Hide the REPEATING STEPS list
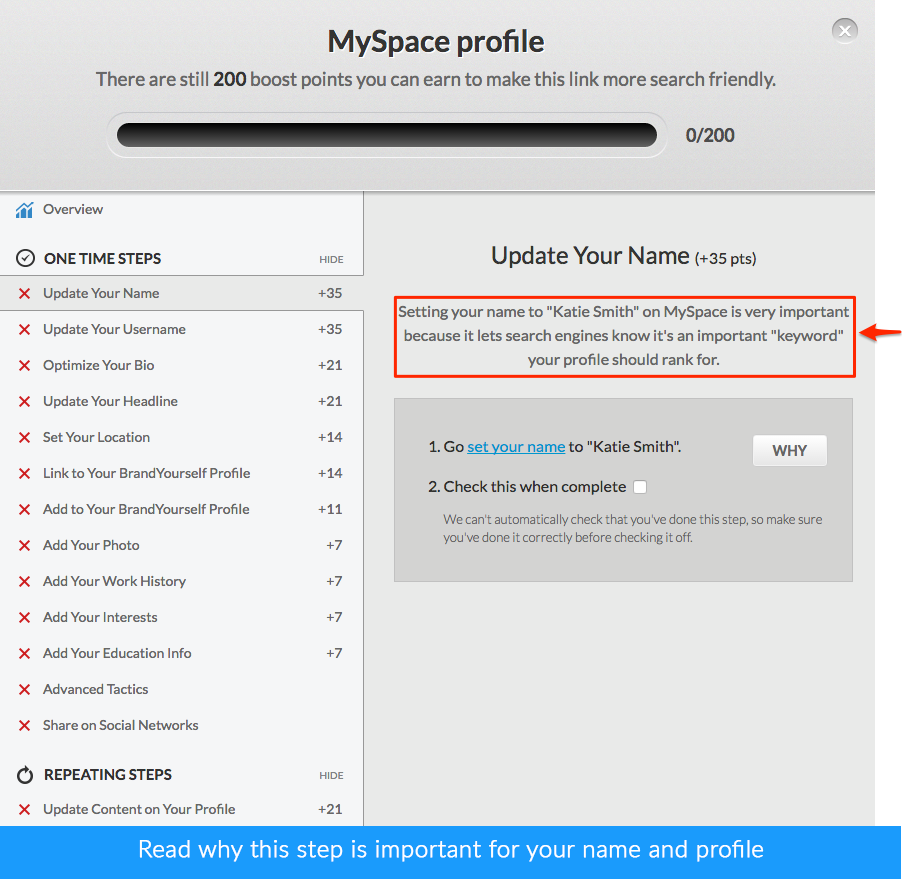 coord(330,775)
